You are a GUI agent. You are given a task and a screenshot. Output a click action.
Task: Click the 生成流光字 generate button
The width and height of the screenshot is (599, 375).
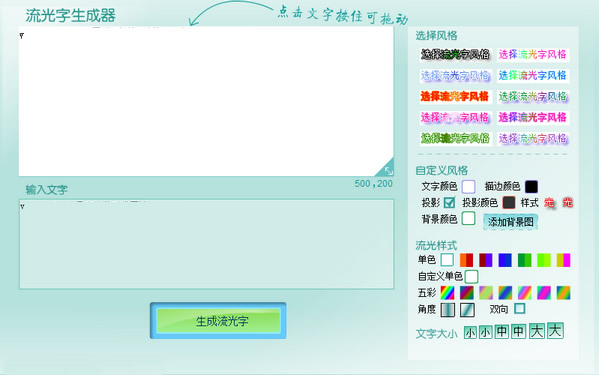218,321
